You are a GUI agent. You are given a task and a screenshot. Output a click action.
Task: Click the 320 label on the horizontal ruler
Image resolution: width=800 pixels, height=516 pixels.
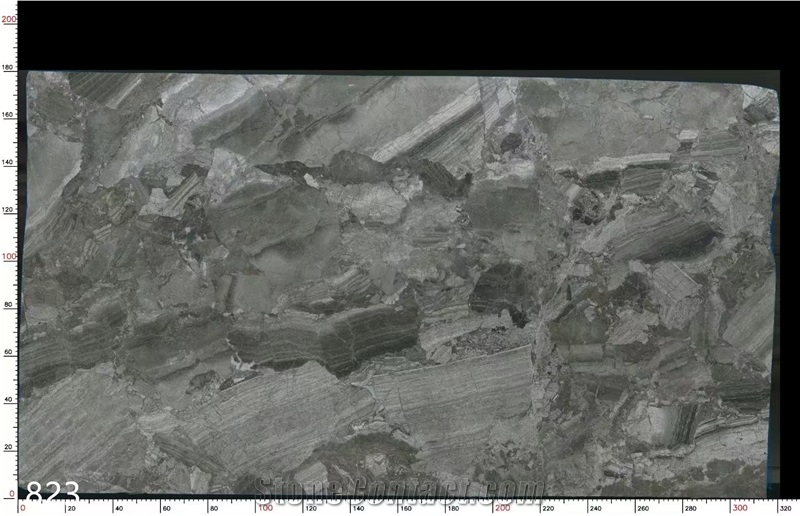click(786, 509)
